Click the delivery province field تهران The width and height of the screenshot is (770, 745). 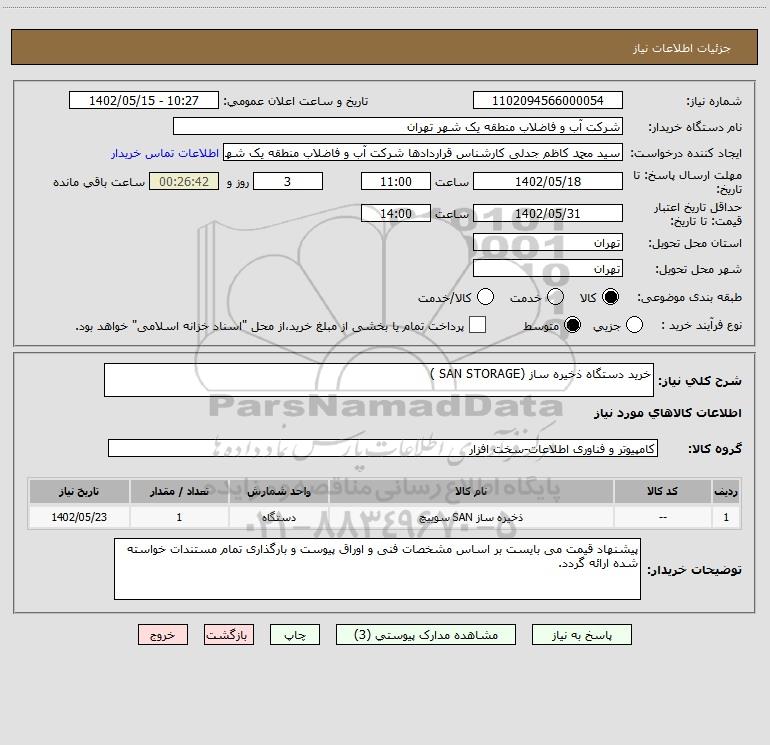pos(548,242)
